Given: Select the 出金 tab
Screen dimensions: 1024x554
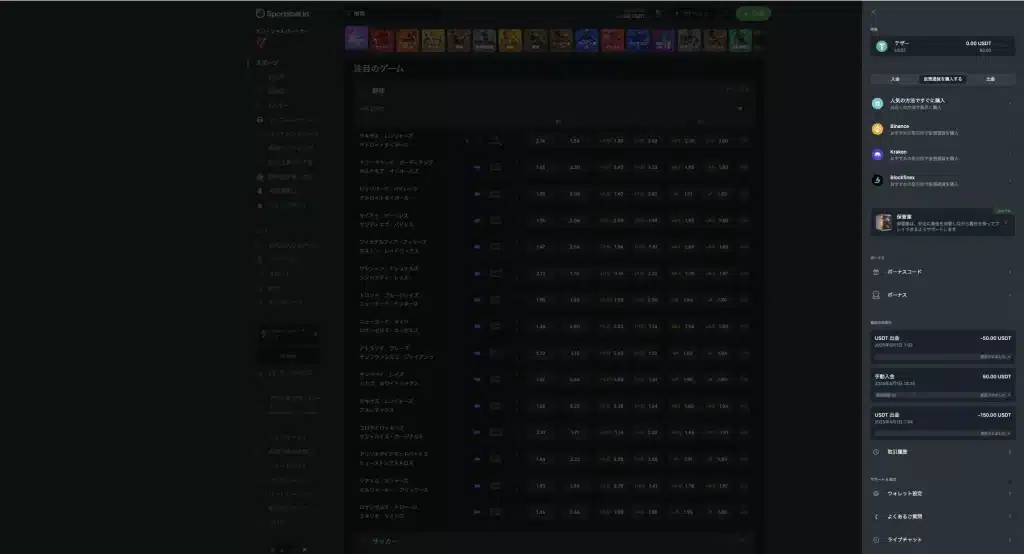Looking at the screenshot, I should 989,78.
